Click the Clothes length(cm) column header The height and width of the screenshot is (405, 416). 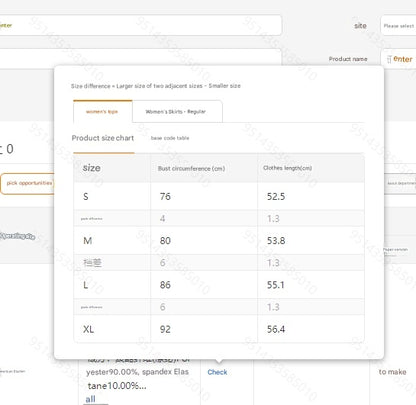coord(287,168)
